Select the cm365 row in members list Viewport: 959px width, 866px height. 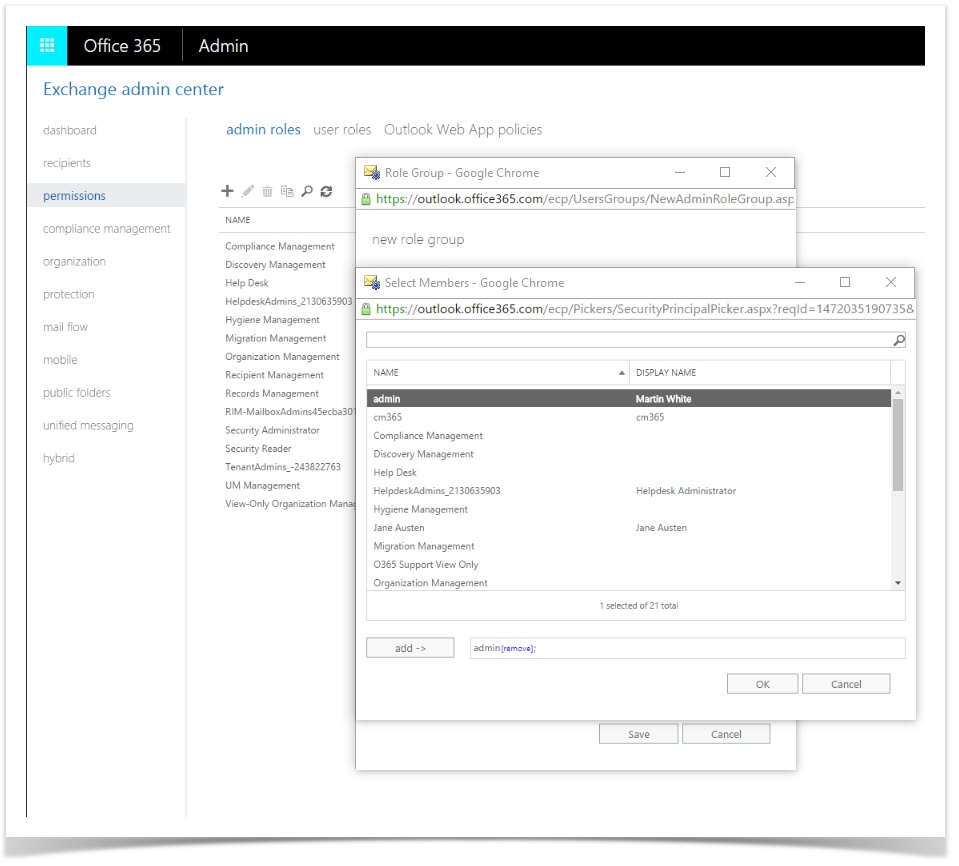click(x=629, y=417)
